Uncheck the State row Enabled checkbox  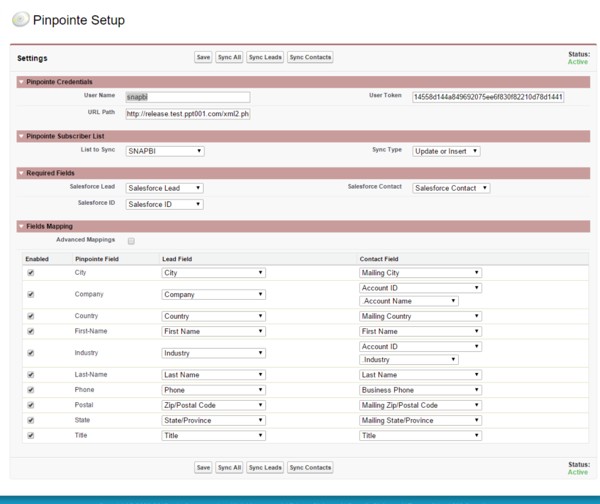(x=31, y=420)
